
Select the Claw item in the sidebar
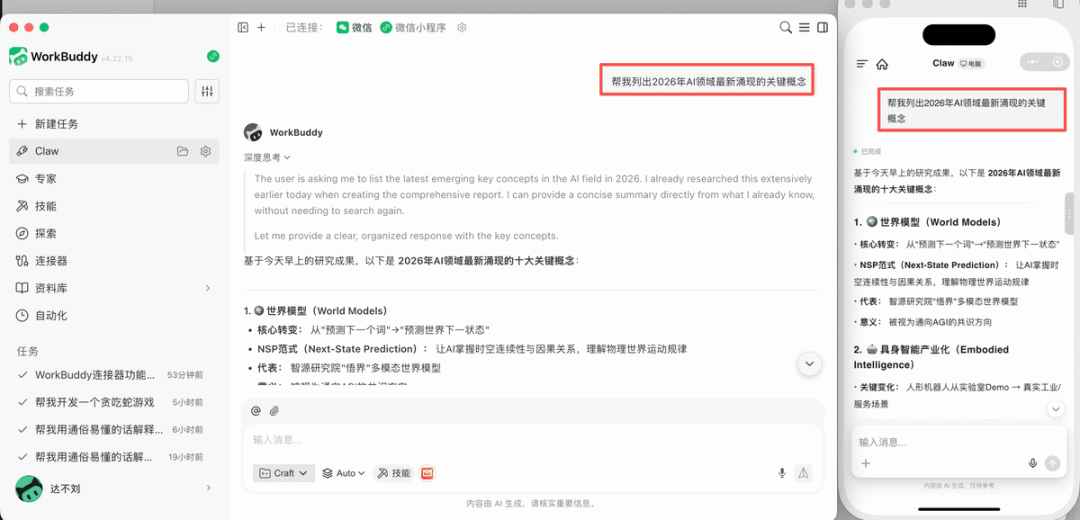coord(114,151)
